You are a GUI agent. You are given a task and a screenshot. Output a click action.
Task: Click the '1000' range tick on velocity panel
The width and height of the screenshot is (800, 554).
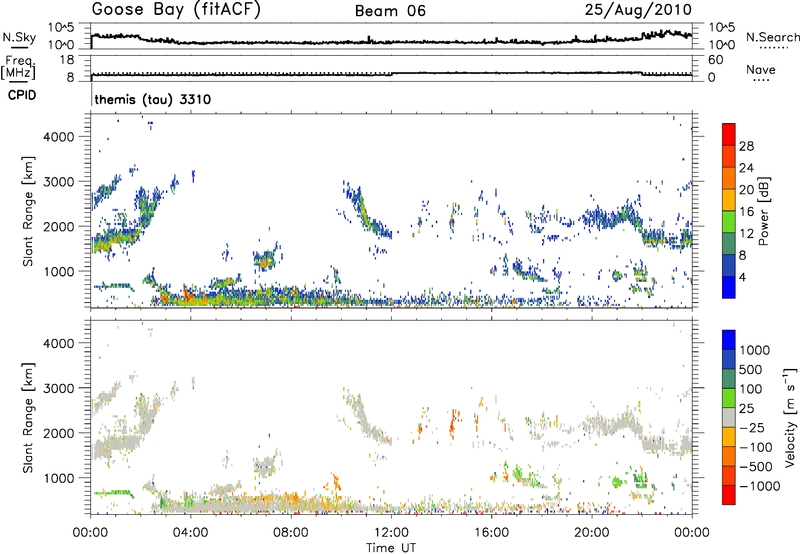pyautogui.click(x=59, y=478)
